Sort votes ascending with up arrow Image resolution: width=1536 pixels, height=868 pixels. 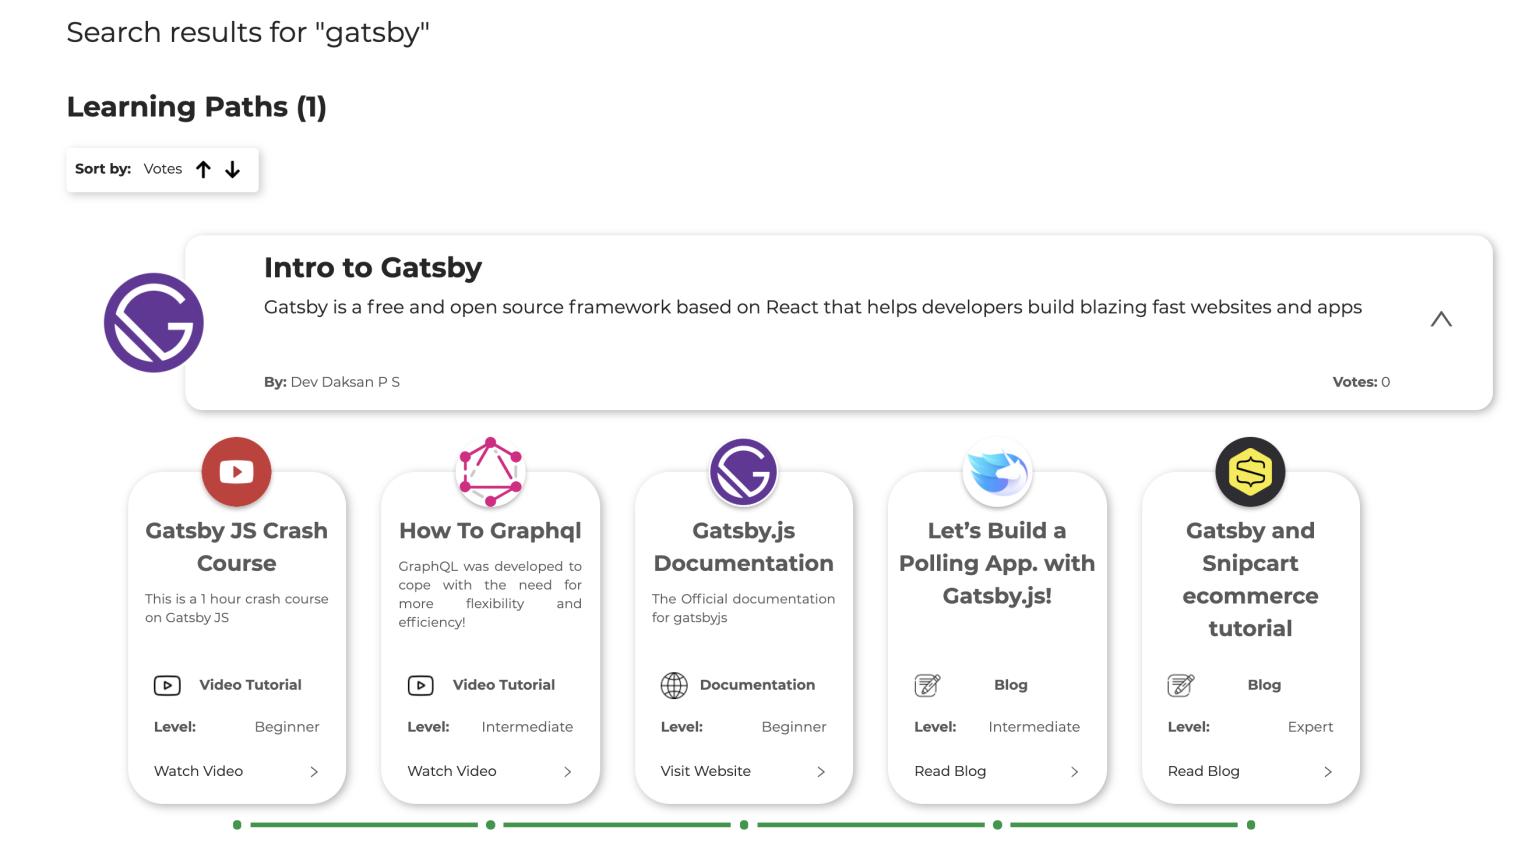coord(203,170)
